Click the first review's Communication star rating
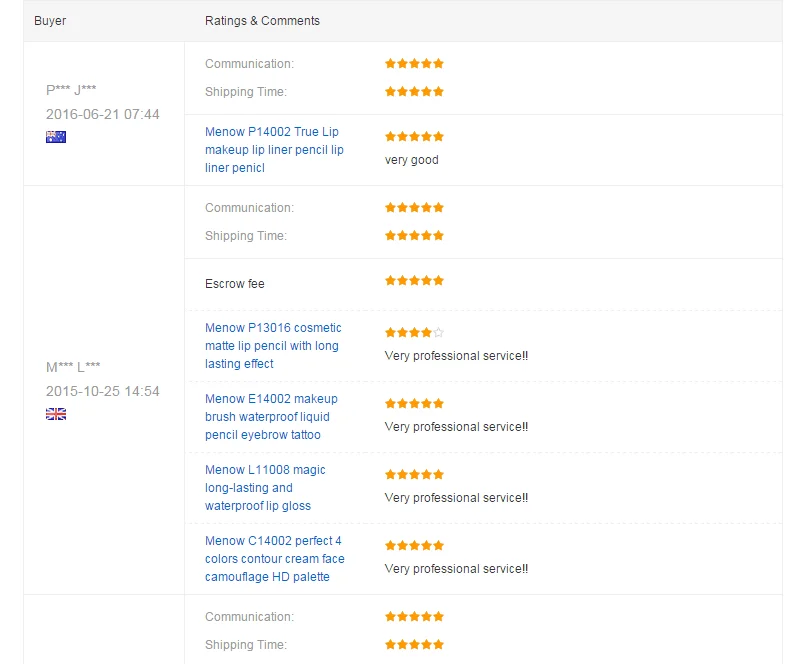Image resolution: width=787 pixels, height=664 pixels. pyautogui.click(x=414, y=63)
